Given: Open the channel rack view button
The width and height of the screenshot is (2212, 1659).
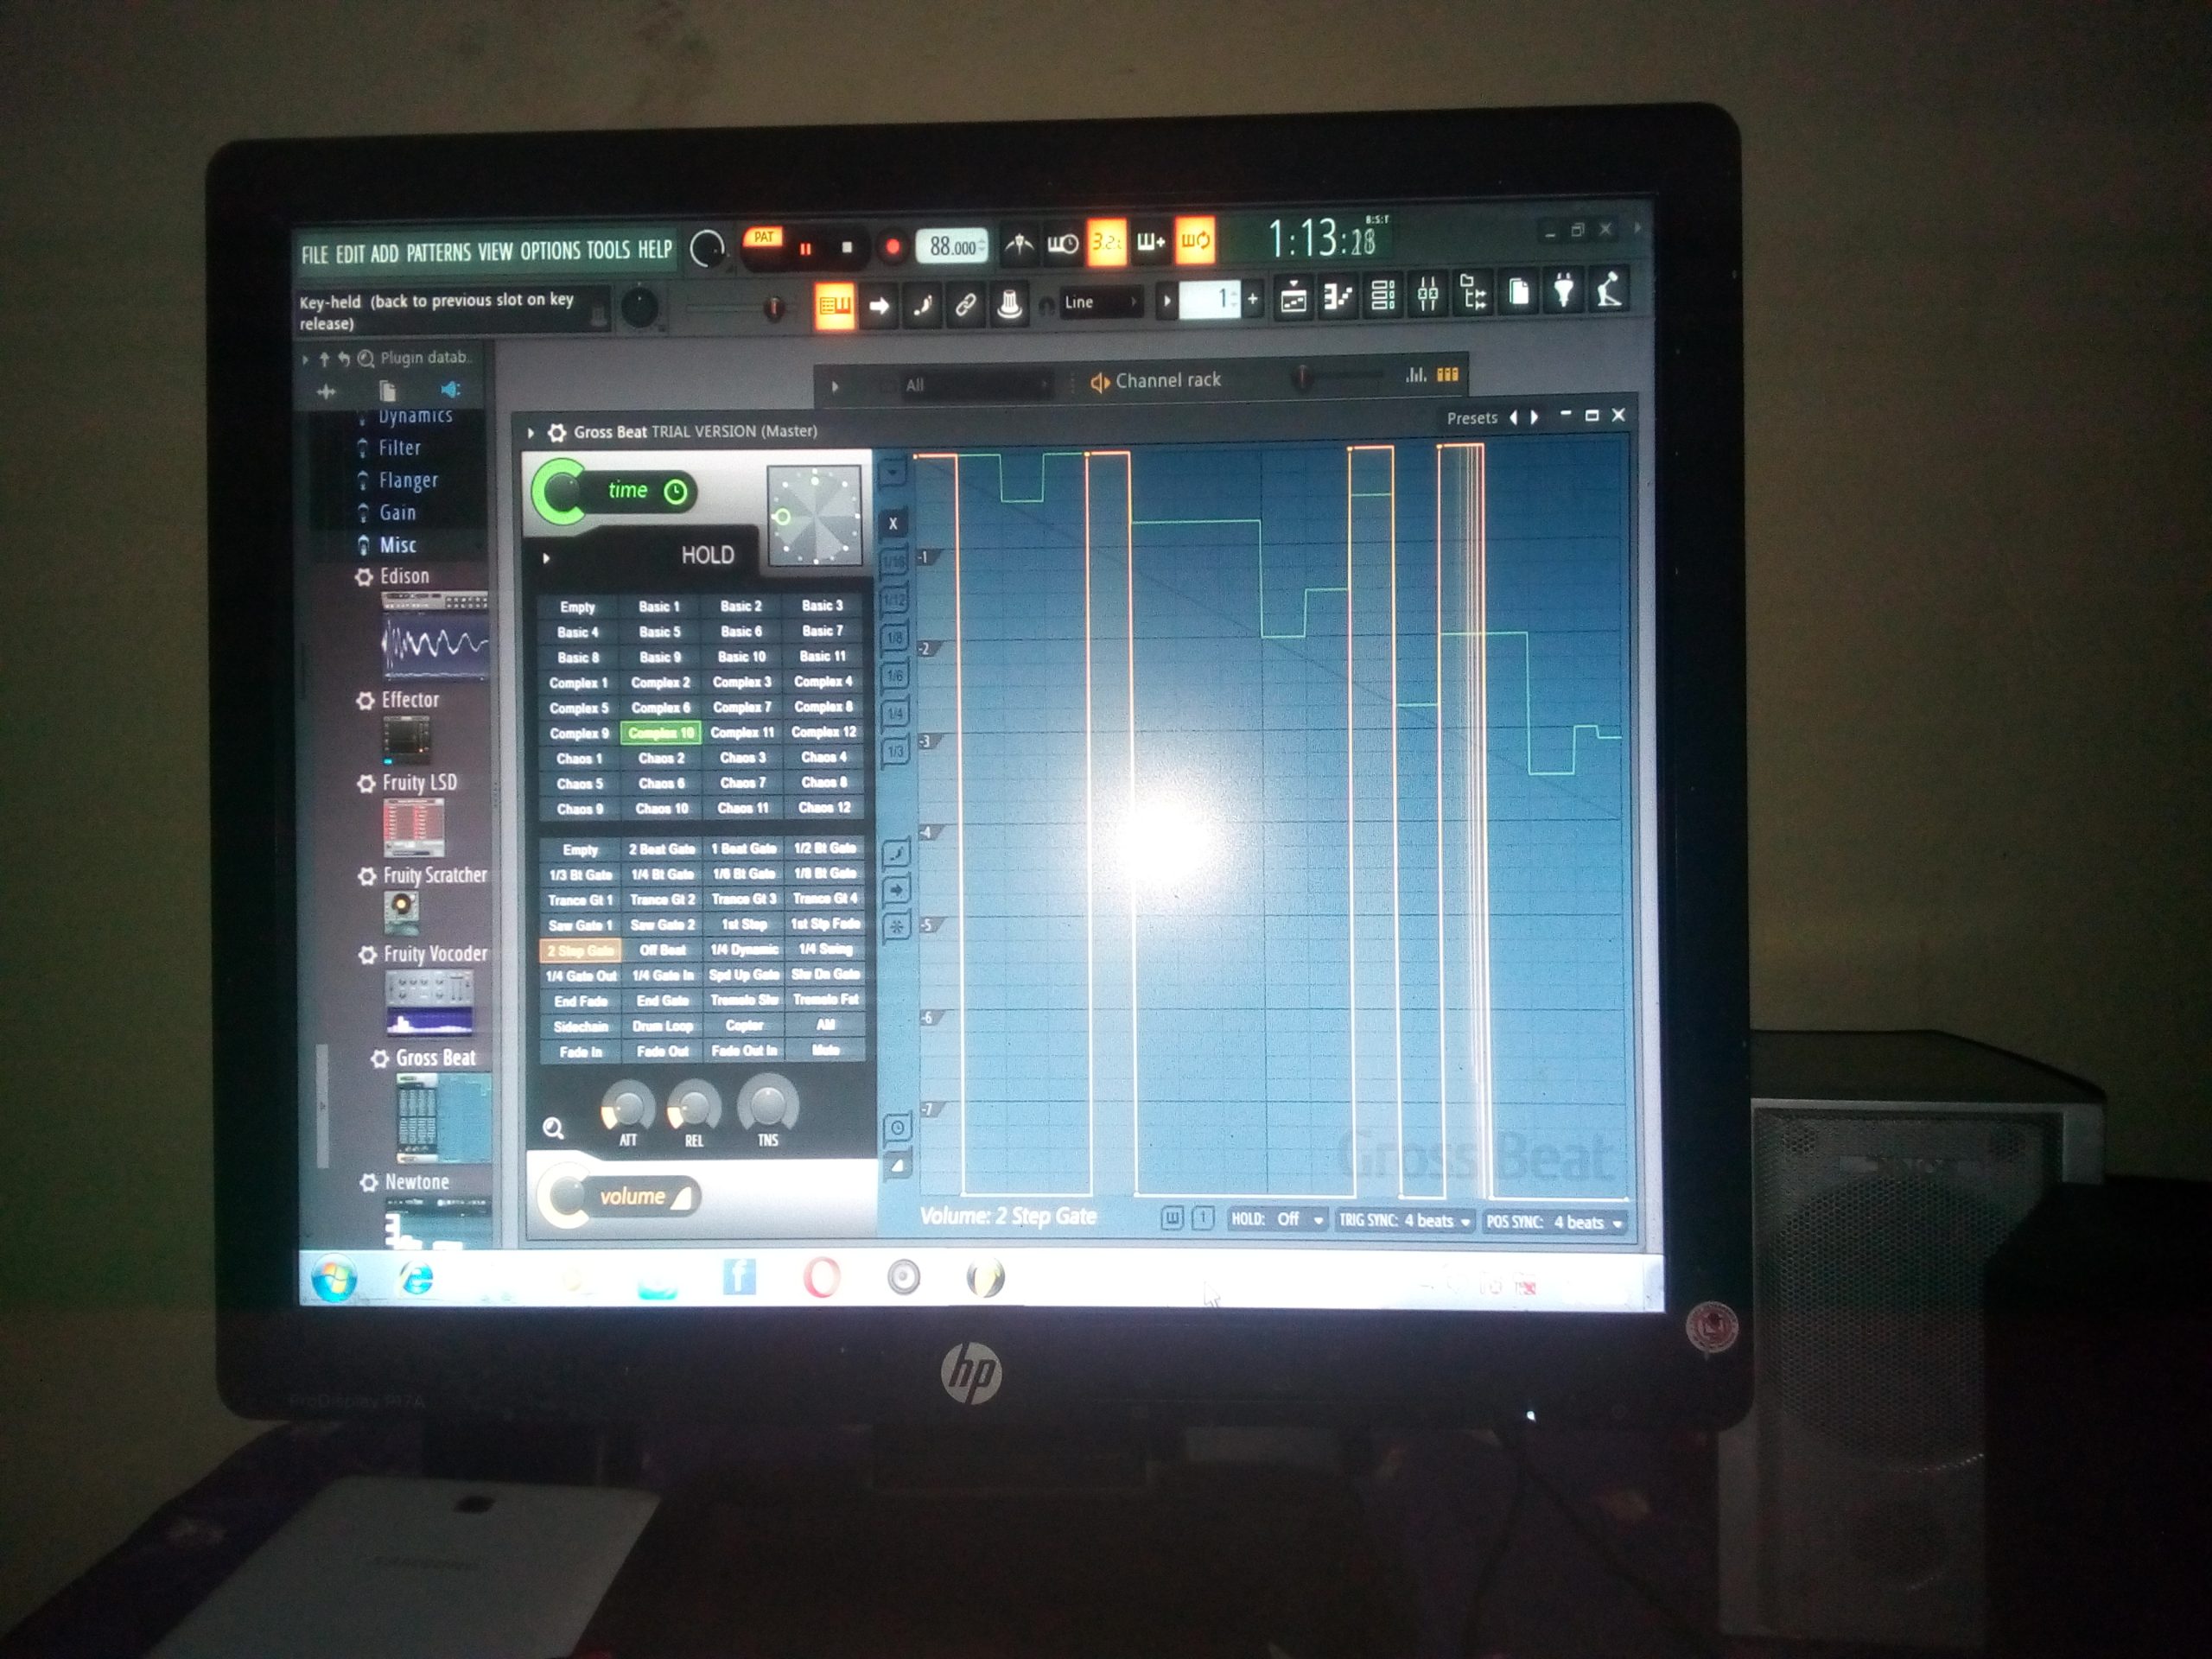Looking at the screenshot, I should [x=1383, y=295].
